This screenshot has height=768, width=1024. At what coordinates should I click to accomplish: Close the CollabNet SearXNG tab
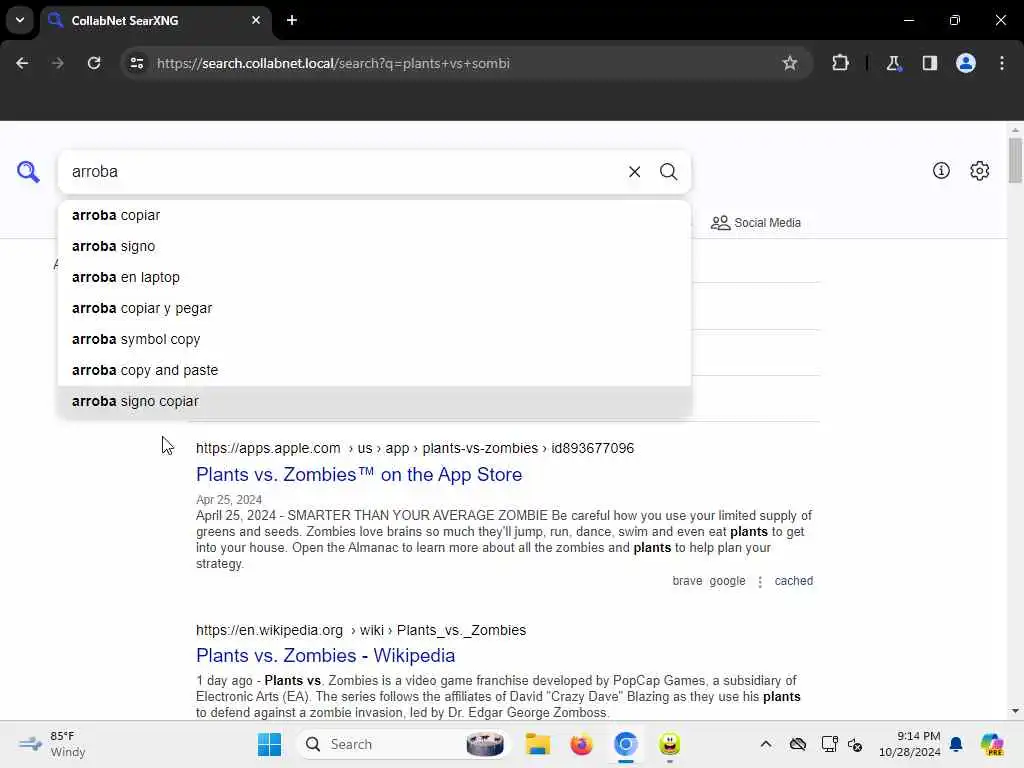[256, 20]
